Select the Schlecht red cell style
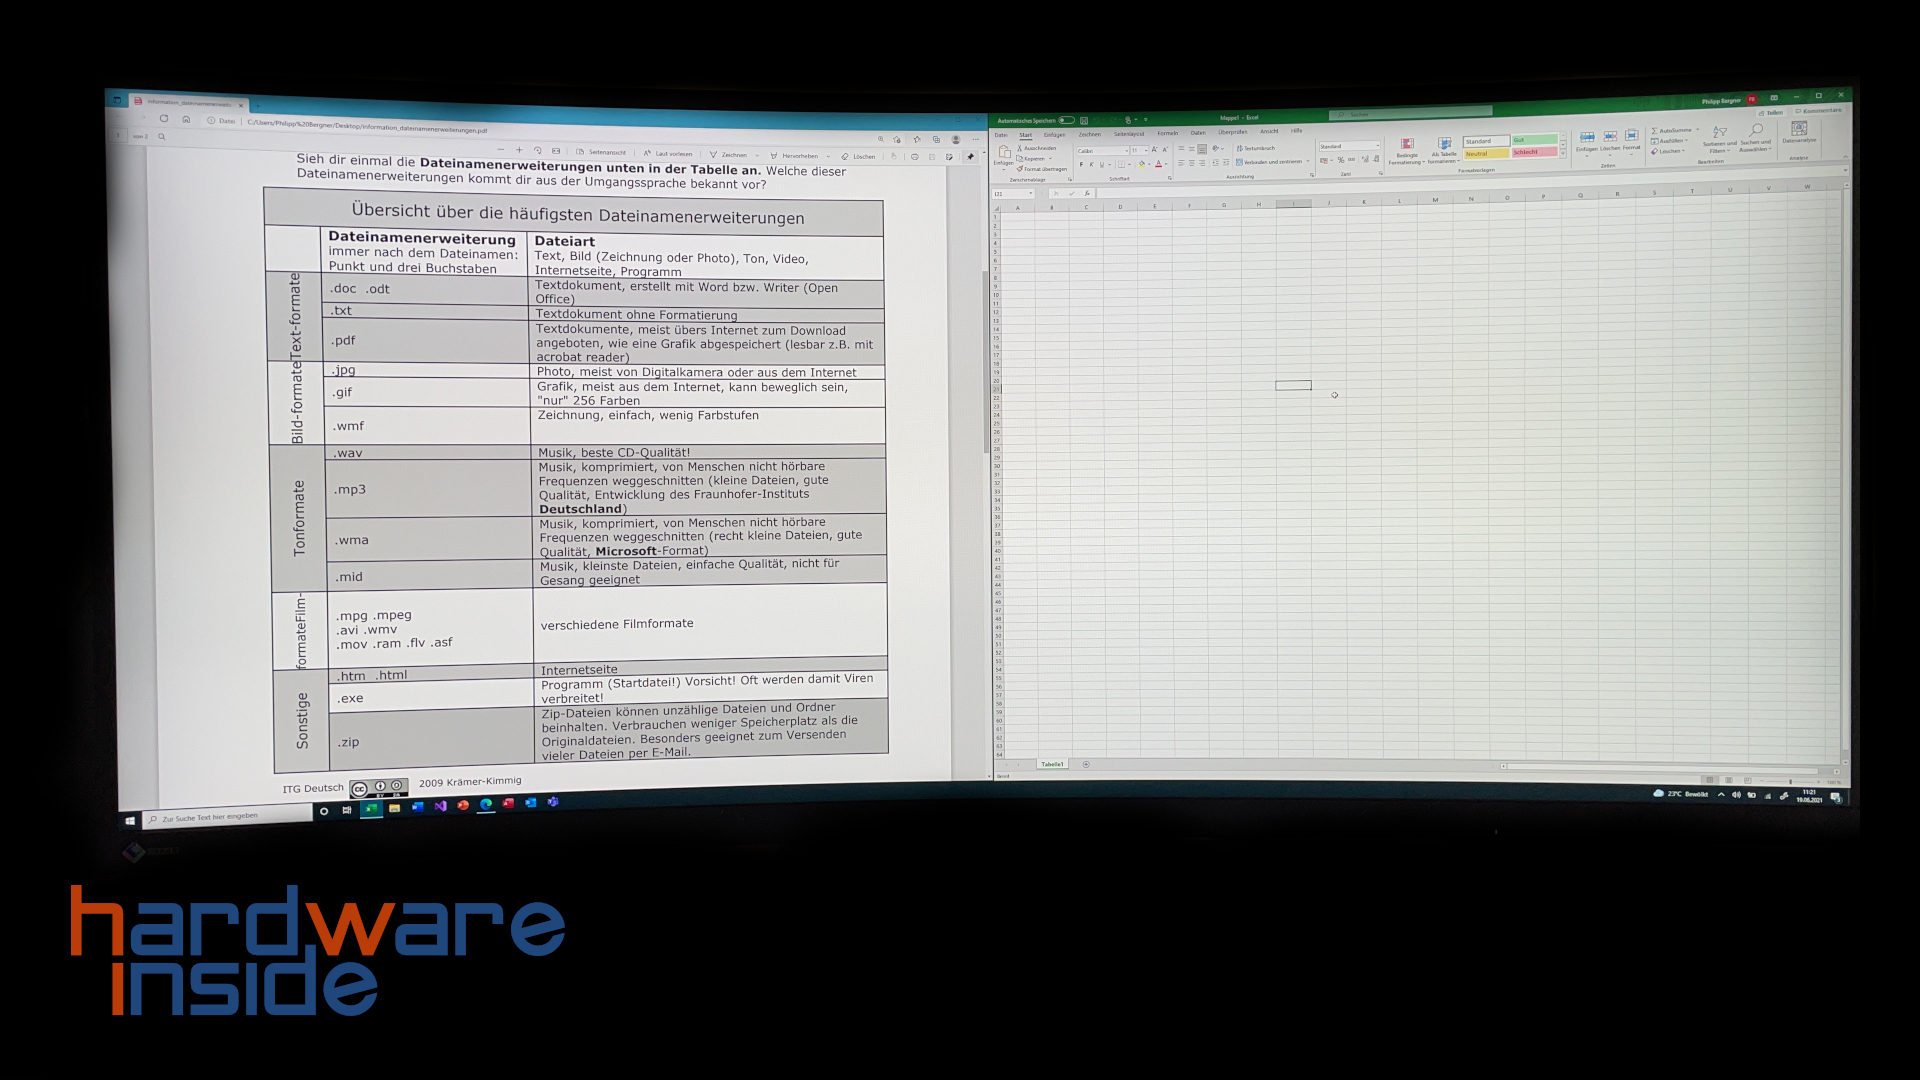 click(x=1534, y=152)
